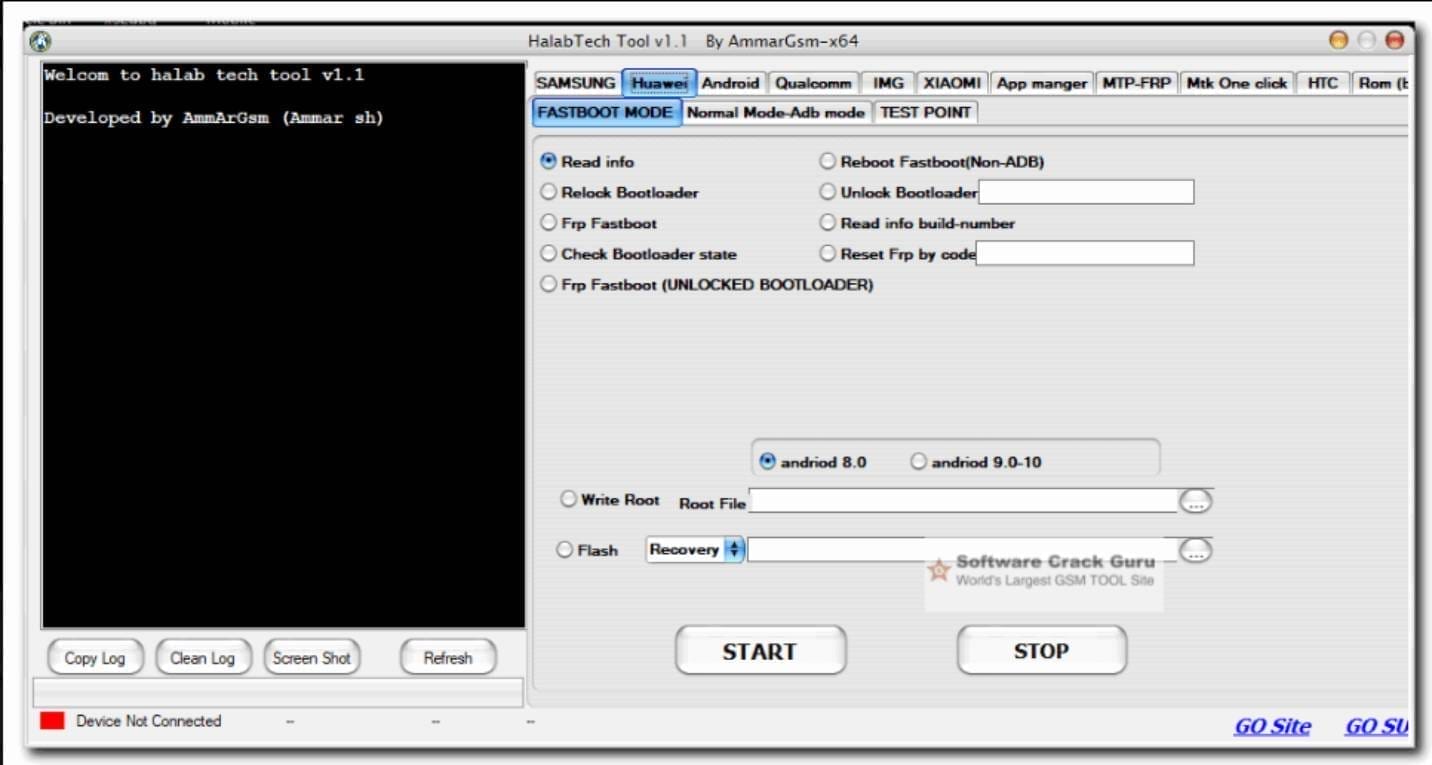Image resolution: width=1432 pixels, height=765 pixels.
Task: Click the GO Site link
Action: tap(1272, 726)
